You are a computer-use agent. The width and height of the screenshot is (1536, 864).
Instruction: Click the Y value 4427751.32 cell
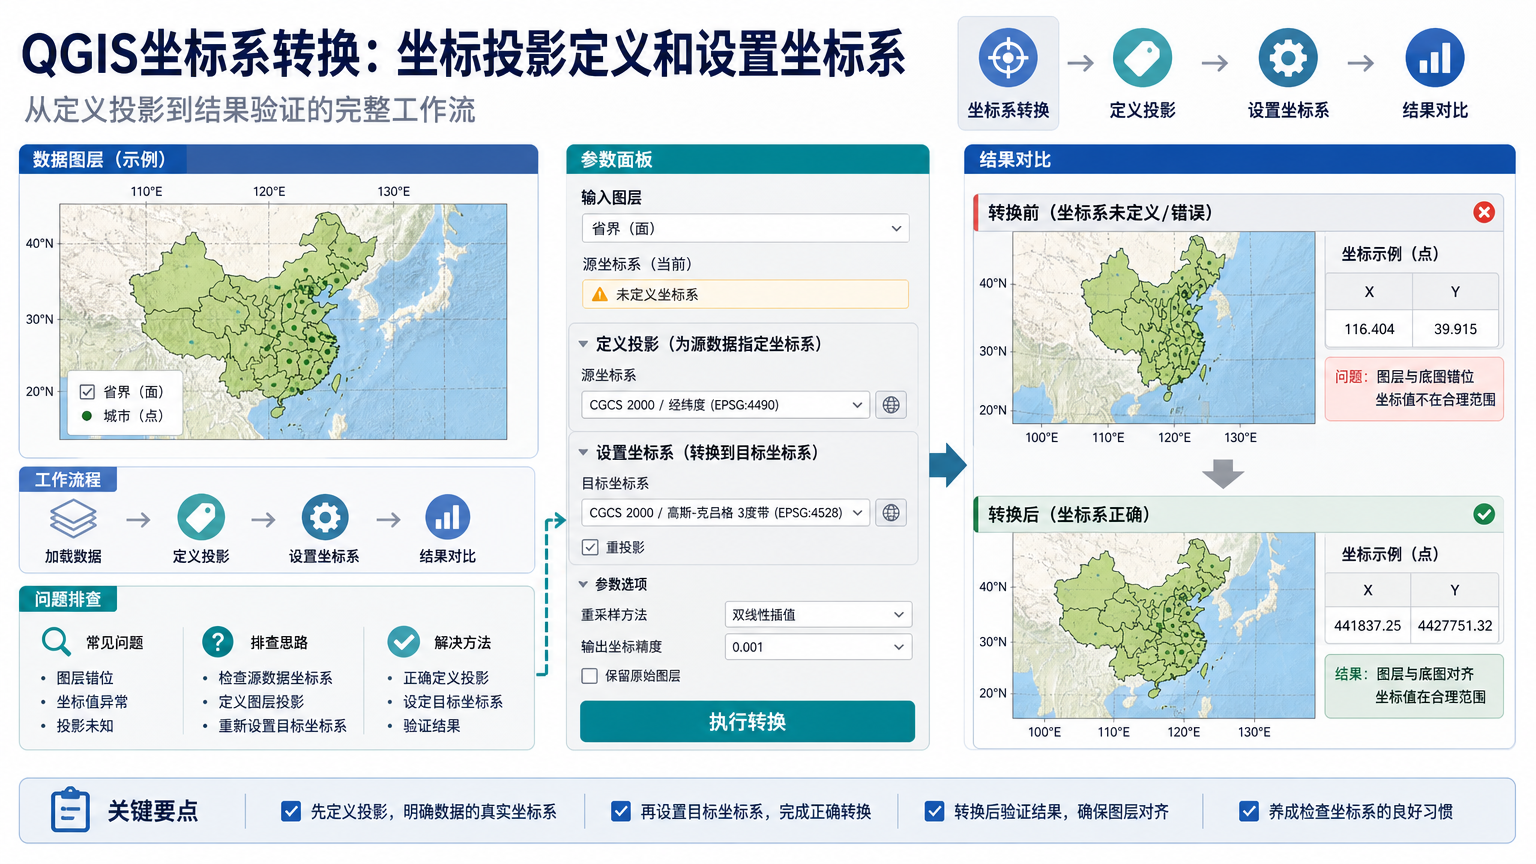1455,626
